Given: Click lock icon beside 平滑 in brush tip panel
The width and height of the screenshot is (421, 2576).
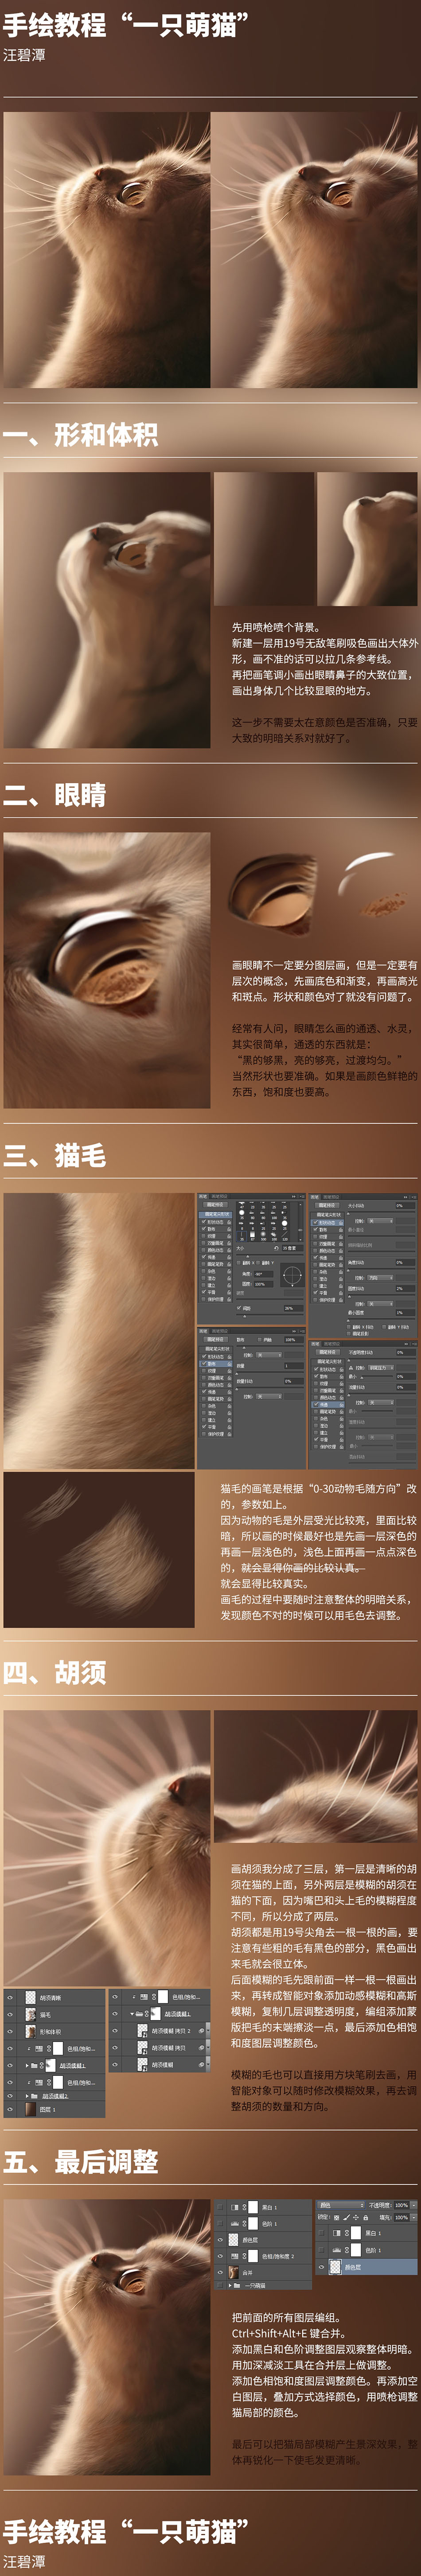Looking at the screenshot, I should 229,1292.
